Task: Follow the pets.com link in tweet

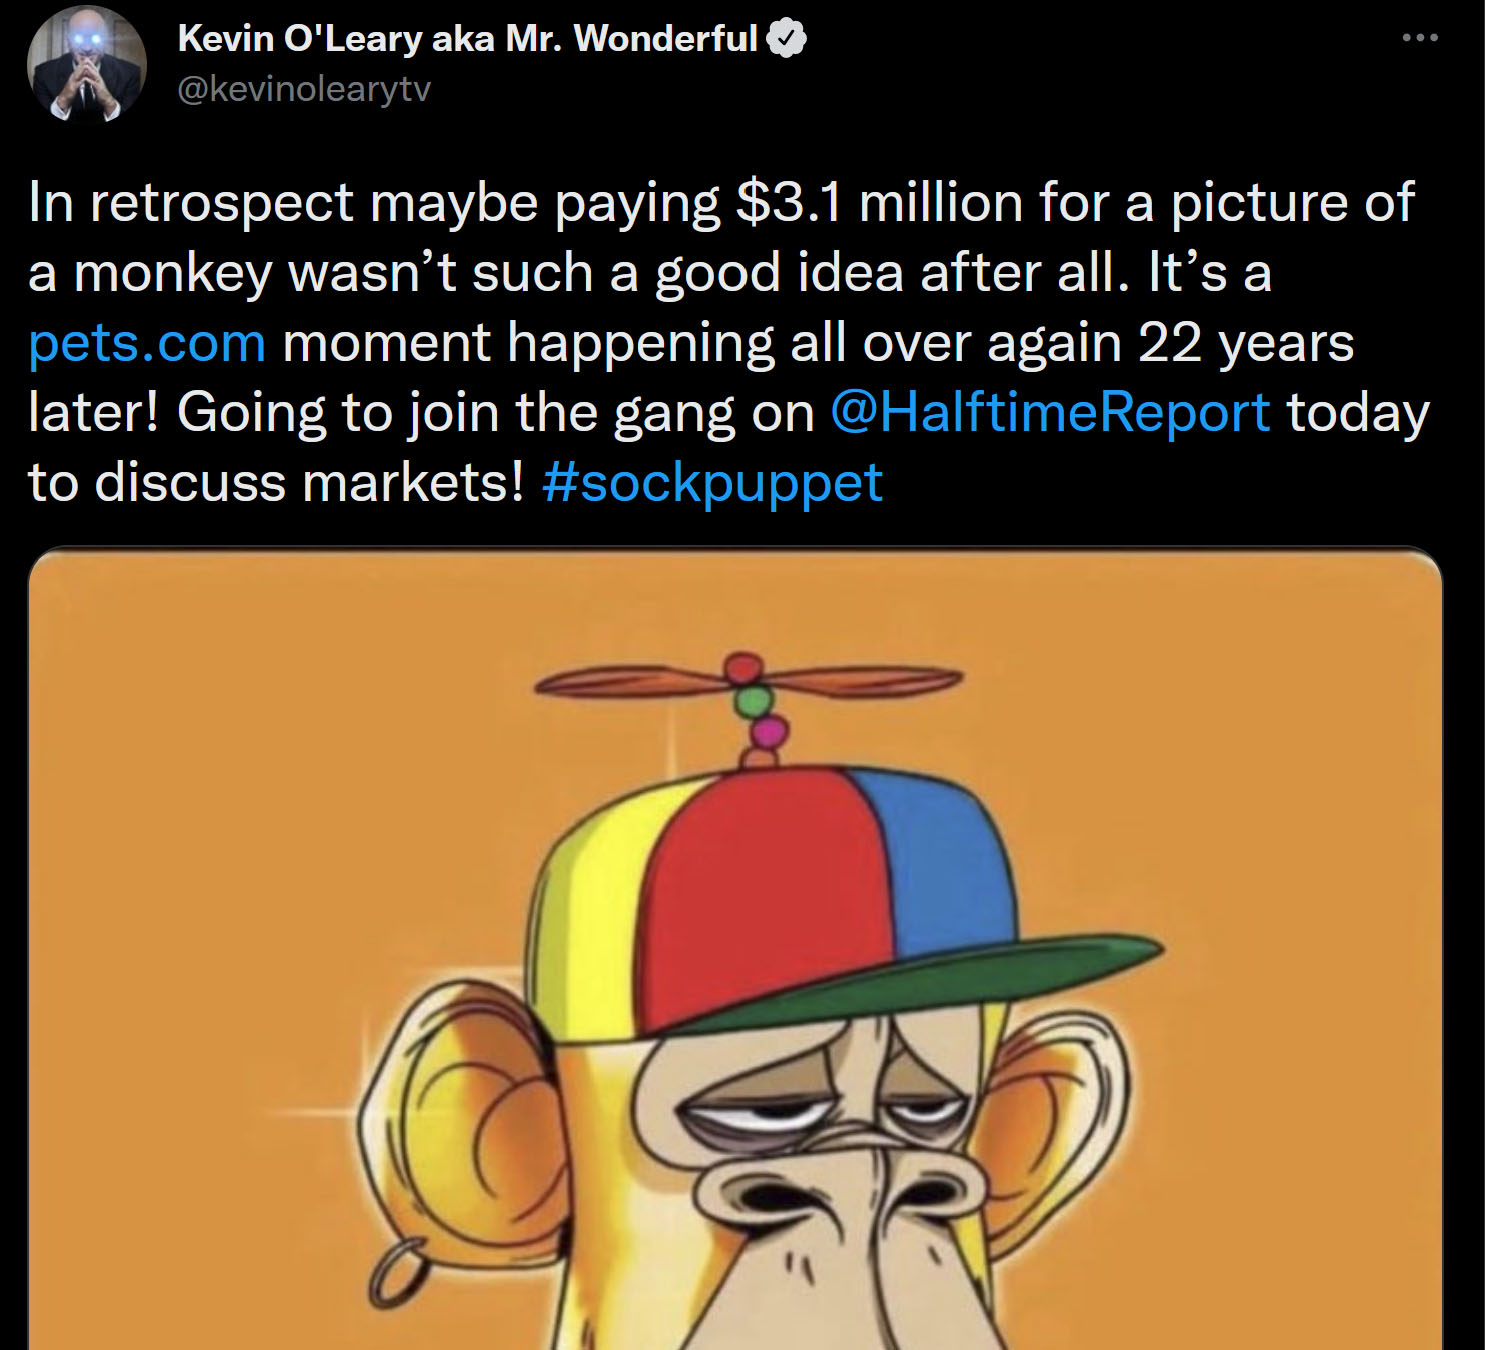Action: [x=147, y=343]
